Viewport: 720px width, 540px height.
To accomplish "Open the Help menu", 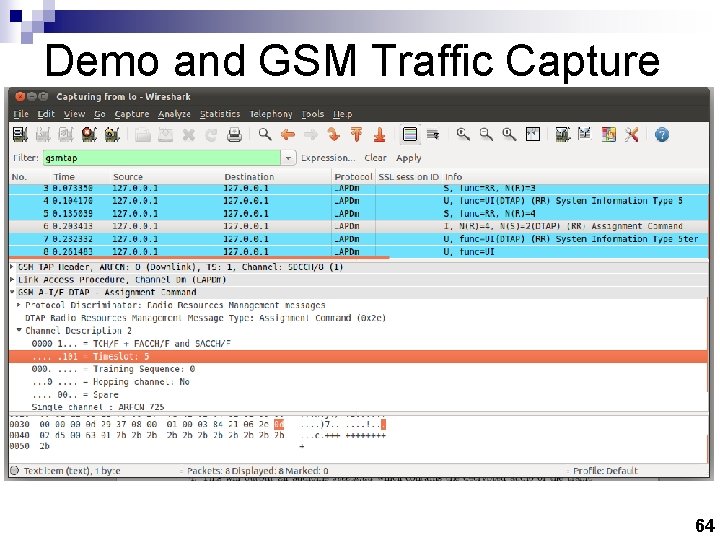I will click(x=342, y=114).
